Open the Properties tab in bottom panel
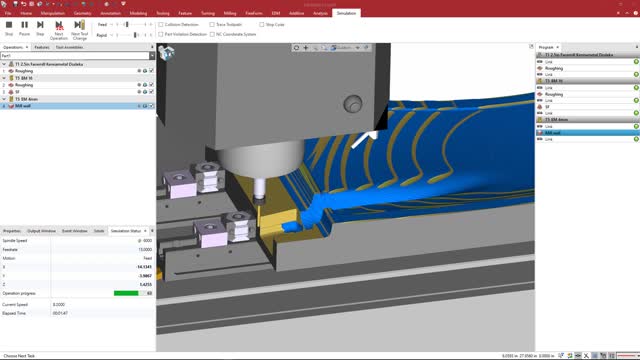The width and height of the screenshot is (640, 360). (12, 231)
